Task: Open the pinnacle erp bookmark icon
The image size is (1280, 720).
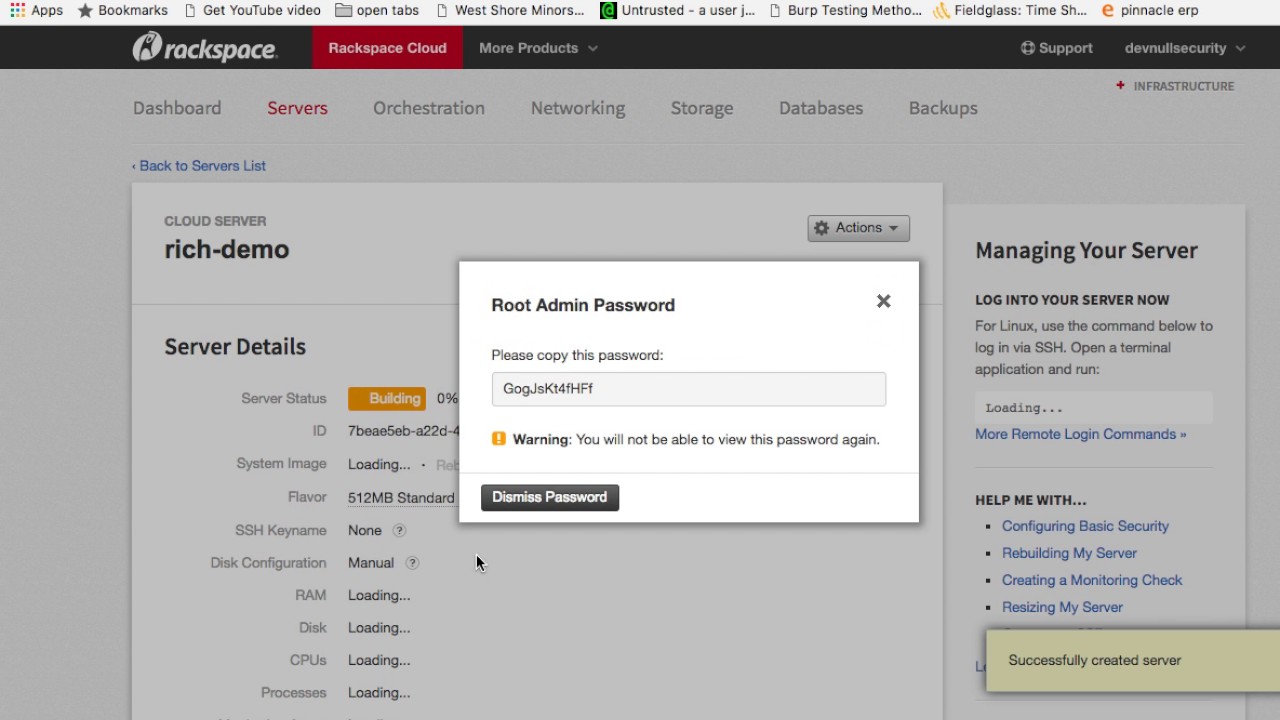Action: 1107,10
